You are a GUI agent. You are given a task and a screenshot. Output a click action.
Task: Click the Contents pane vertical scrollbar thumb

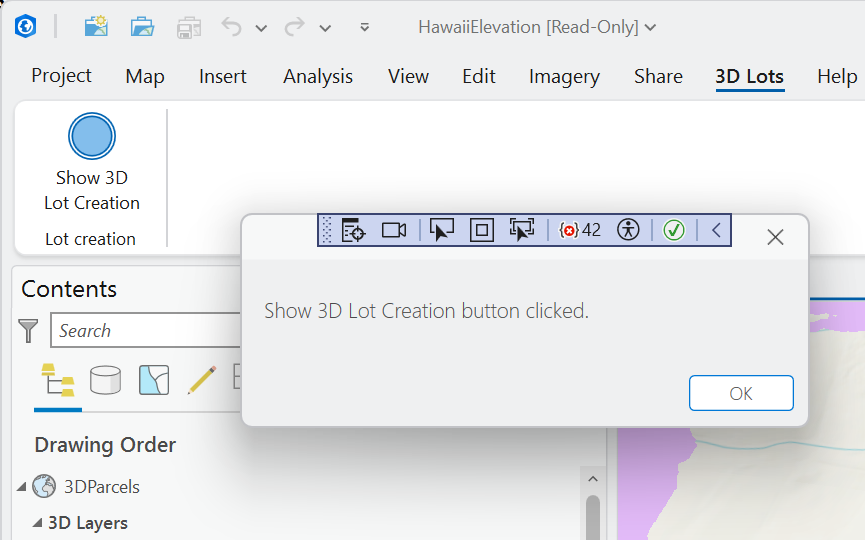coord(593,517)
